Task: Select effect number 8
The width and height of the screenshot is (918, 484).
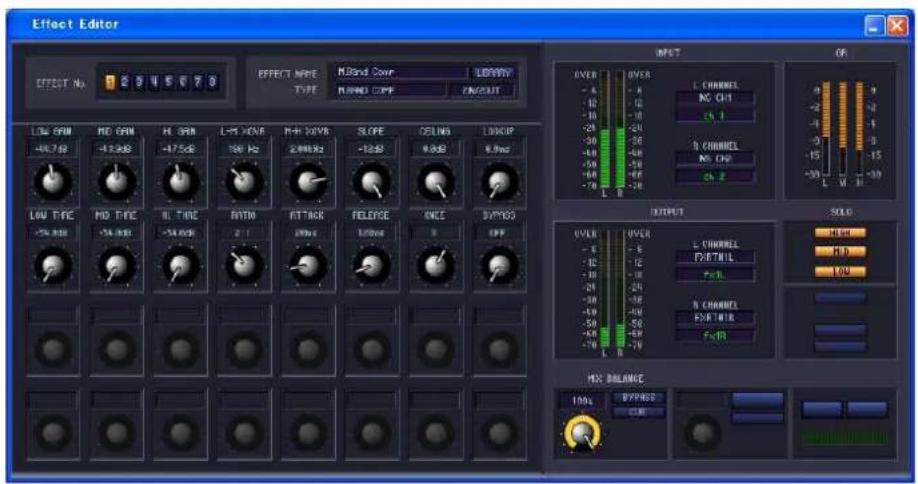Action: click(212, 82)
